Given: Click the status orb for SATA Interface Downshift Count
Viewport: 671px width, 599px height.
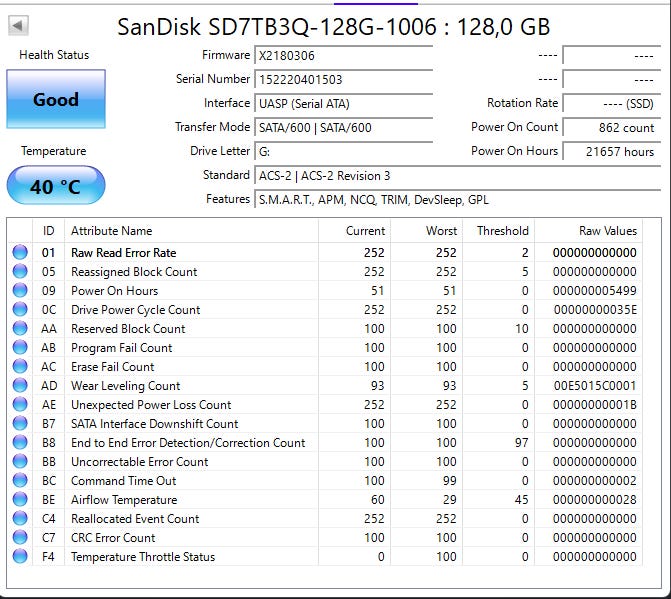Looking at the screenshot, I should (20, 424).
